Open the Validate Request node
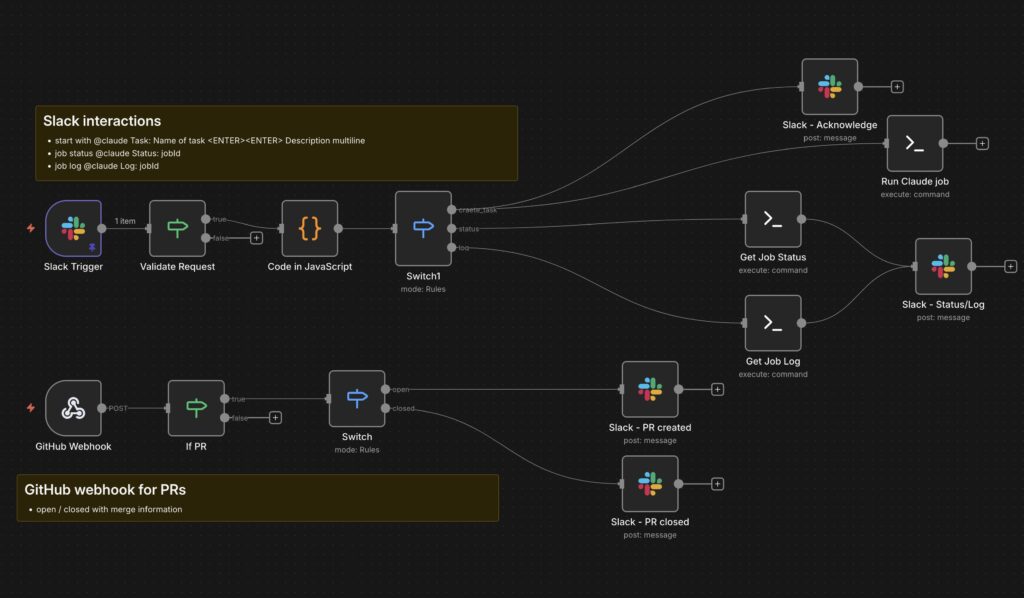The height and width of the screenshot is (598, 1024). [177, 228]
